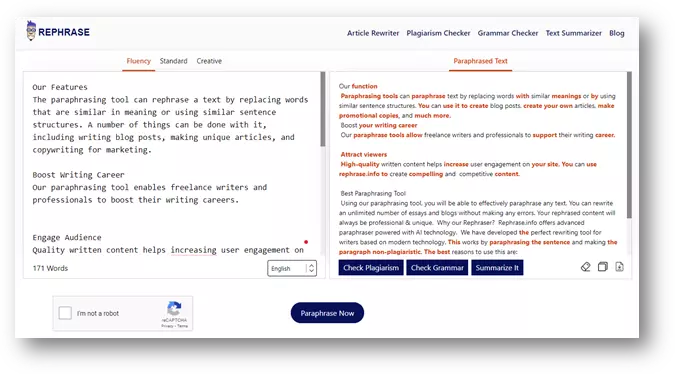Image resolution: width=675 pixels, height=374 pixels.
Task: Copy paraphrased text with copy icon
Action: [x=603, y=267]
